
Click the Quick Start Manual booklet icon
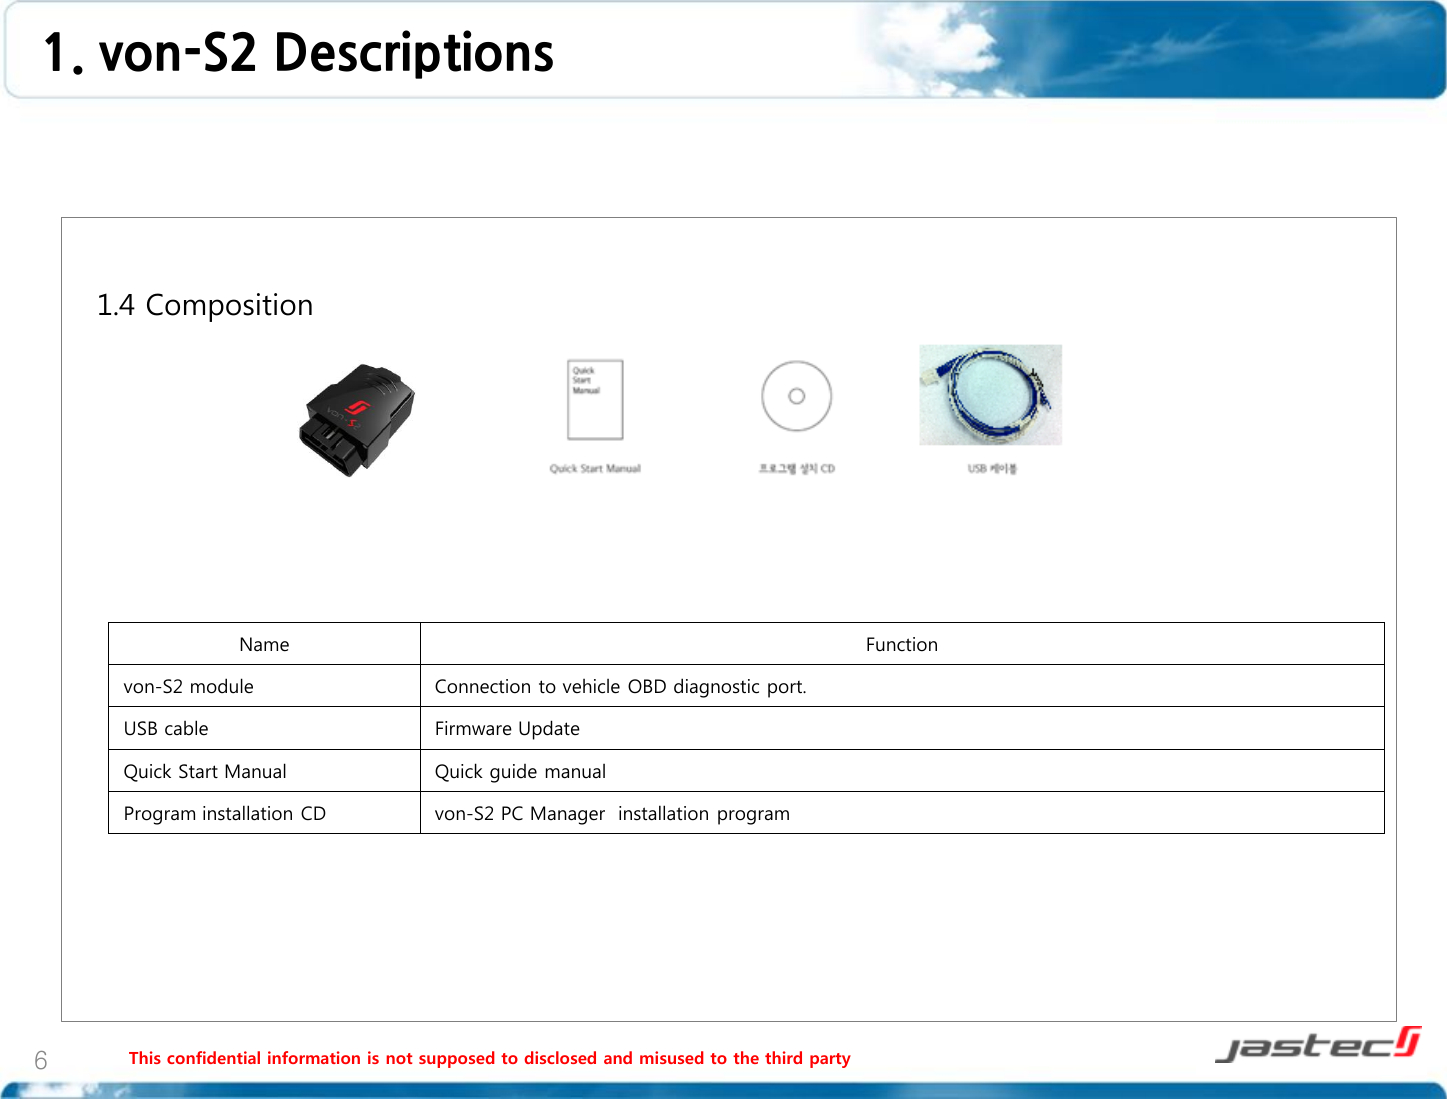tap(595, 400)
